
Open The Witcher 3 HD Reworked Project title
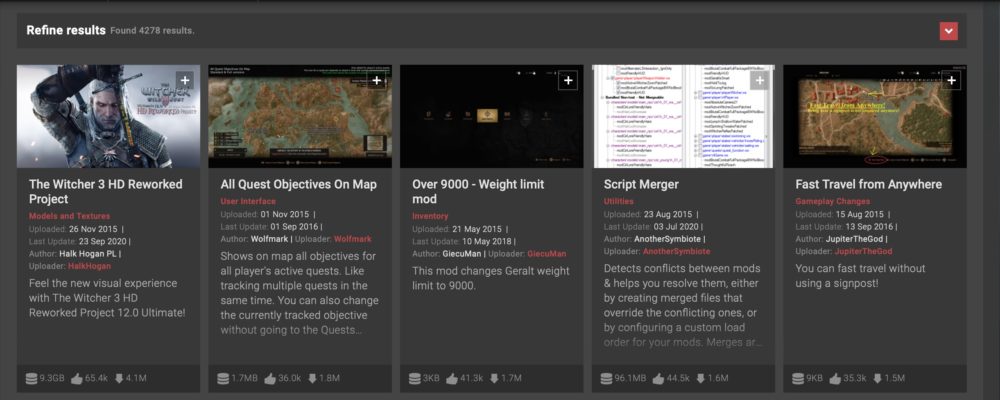pyautogui.click(x=106, y=192)
